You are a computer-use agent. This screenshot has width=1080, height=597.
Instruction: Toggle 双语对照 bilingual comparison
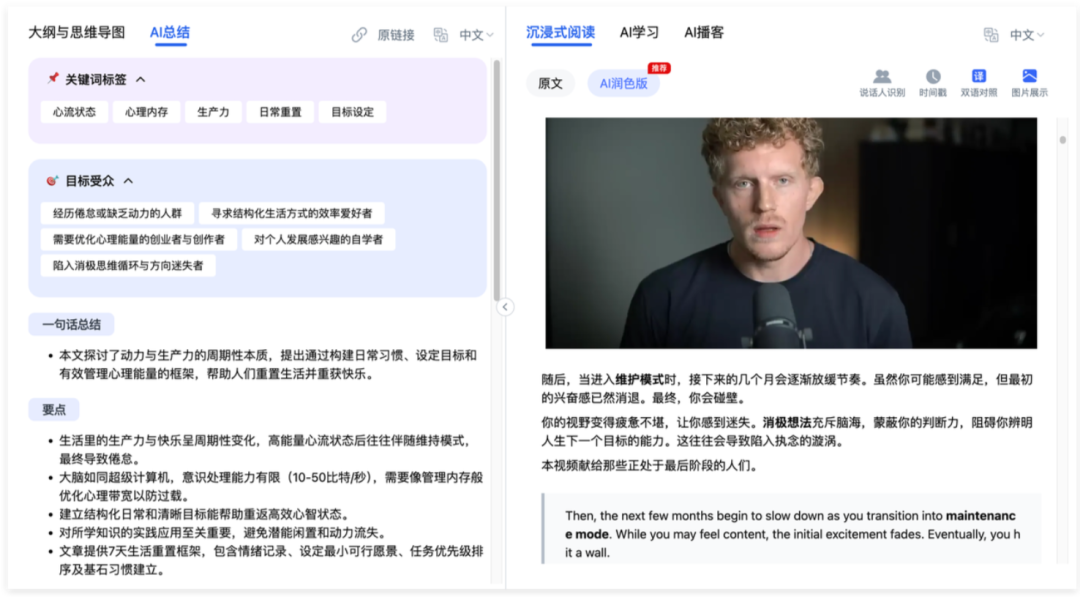pyautogui.click(x=979, y=76)
